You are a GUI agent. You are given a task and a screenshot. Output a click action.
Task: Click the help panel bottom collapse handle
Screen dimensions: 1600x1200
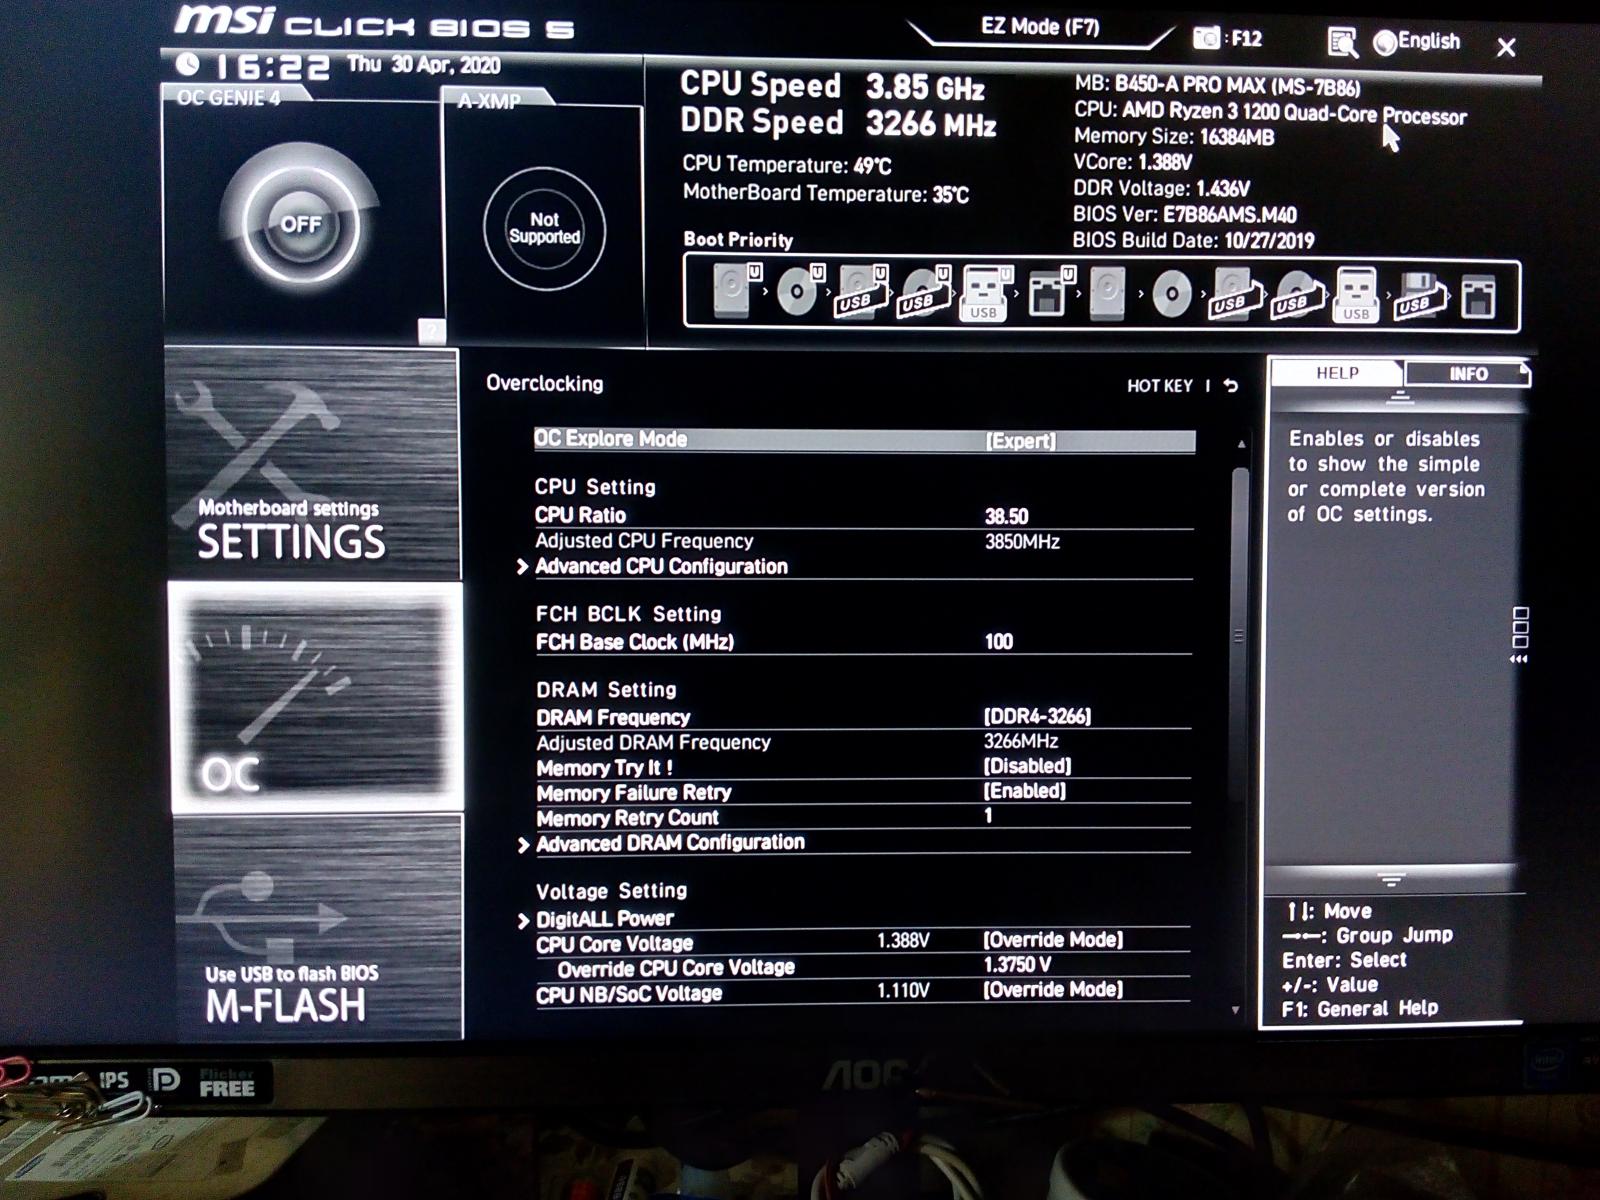(1391, 880)
